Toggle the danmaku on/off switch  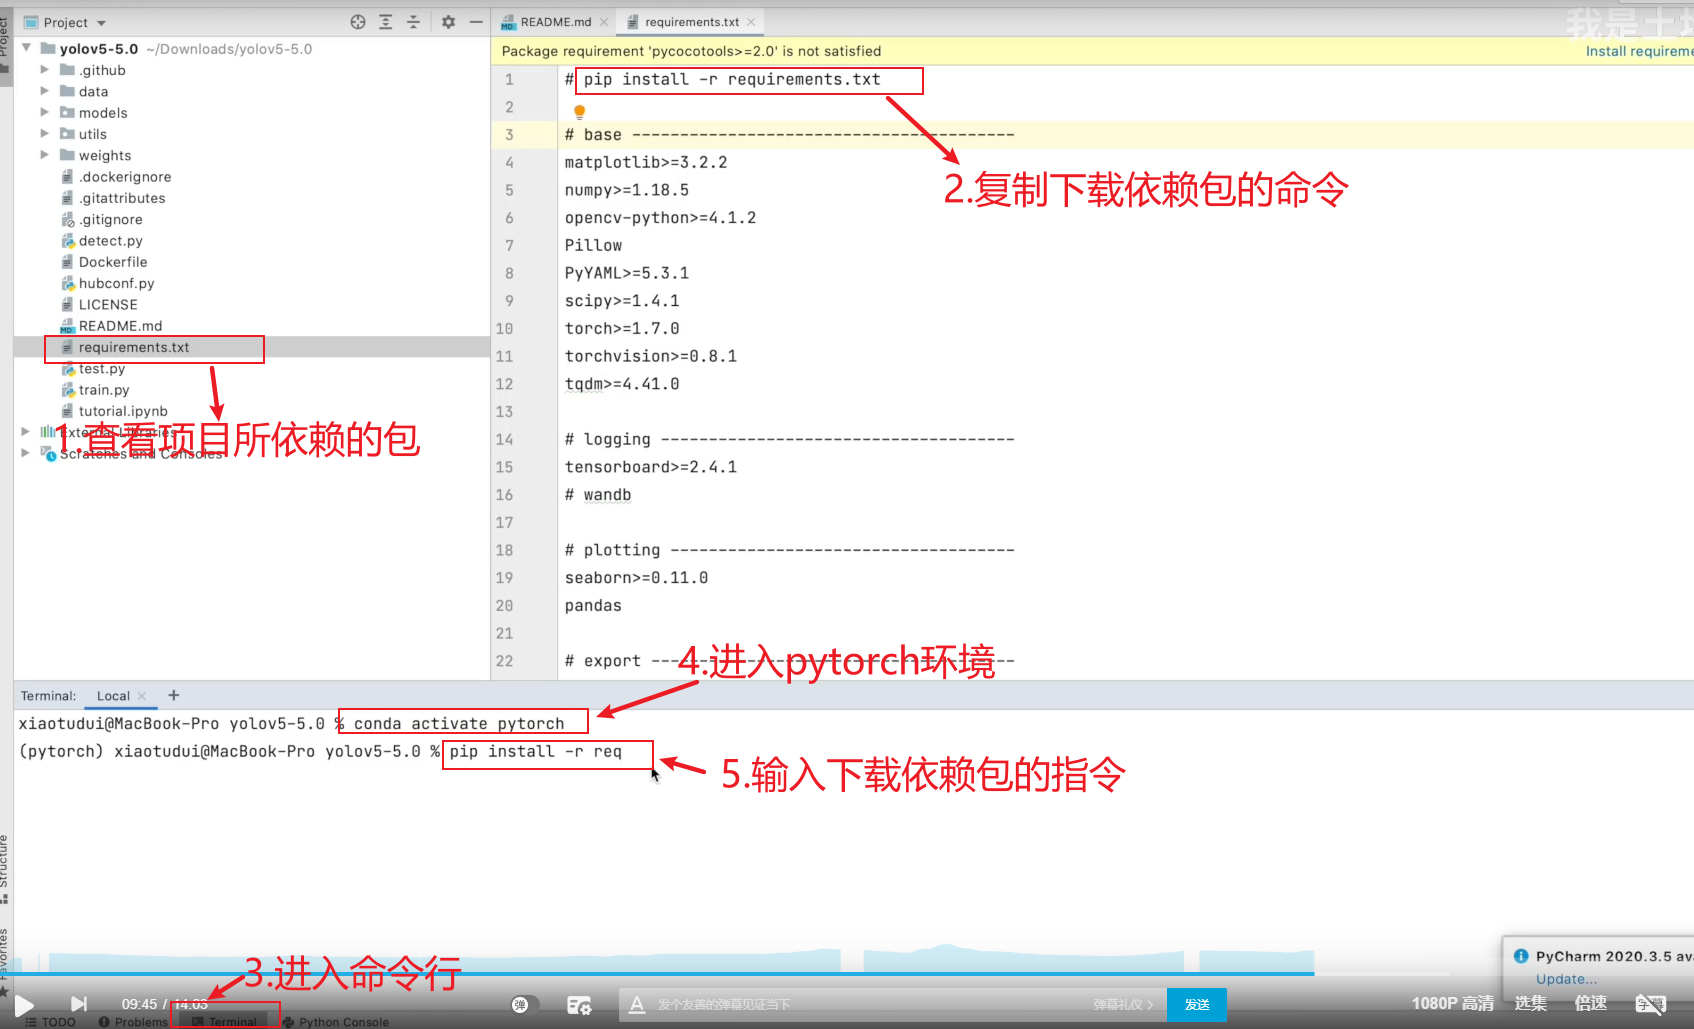pos(524,1004)
